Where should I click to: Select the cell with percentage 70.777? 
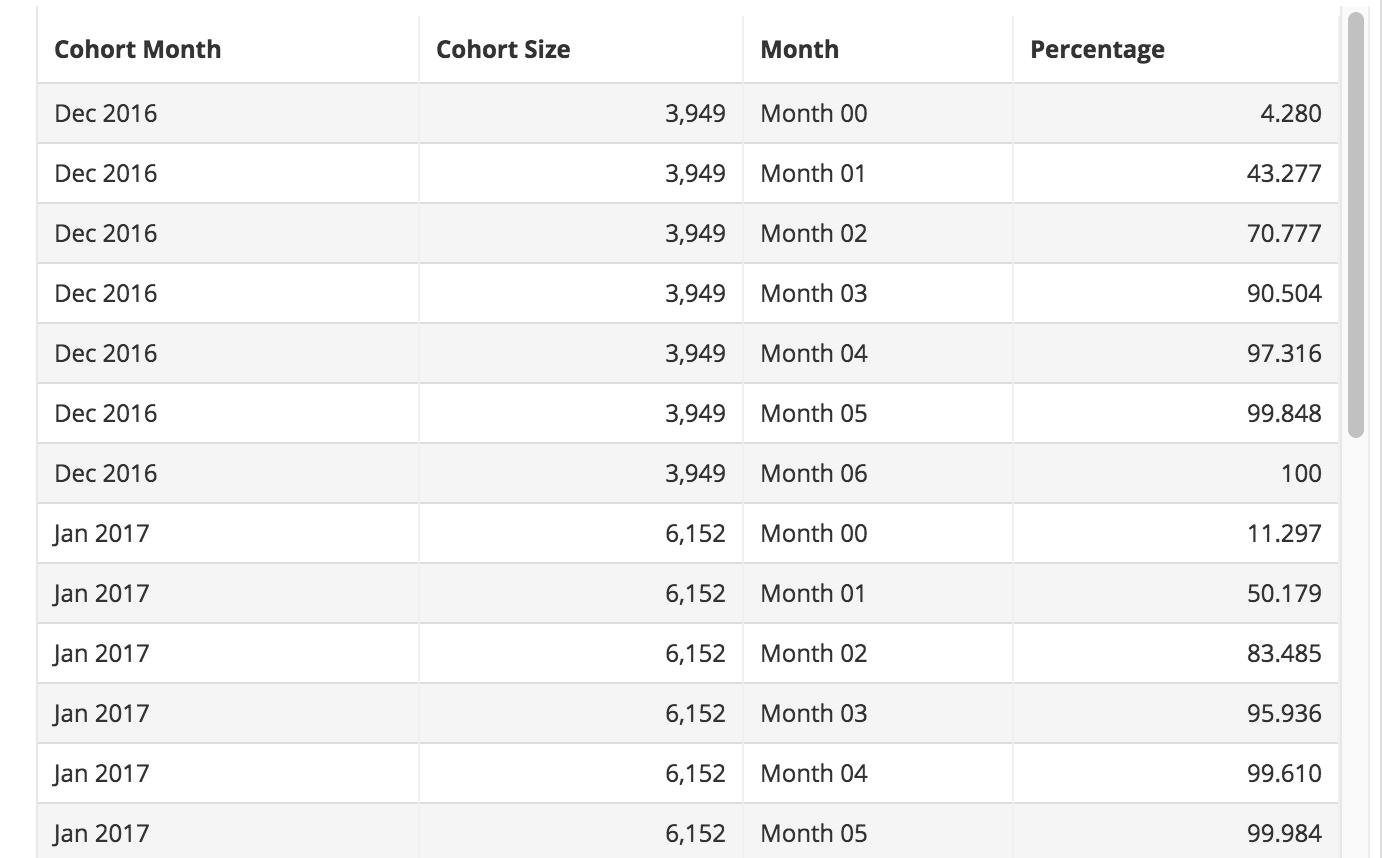coord(1284,234)
